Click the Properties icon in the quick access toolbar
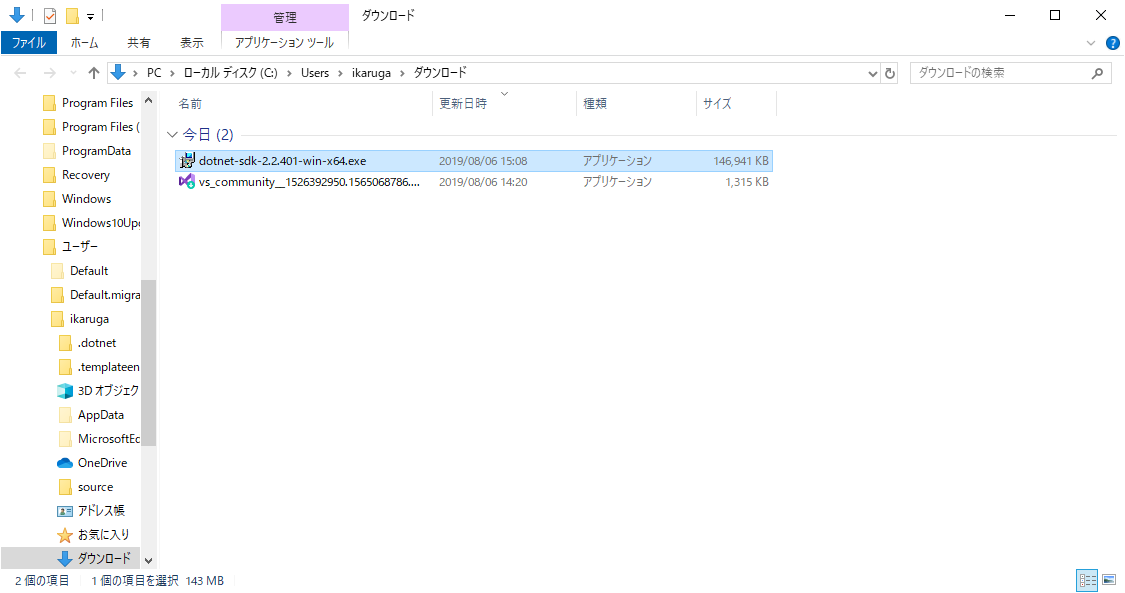This screenshot has height=593, width=1125. pos(47,14)
